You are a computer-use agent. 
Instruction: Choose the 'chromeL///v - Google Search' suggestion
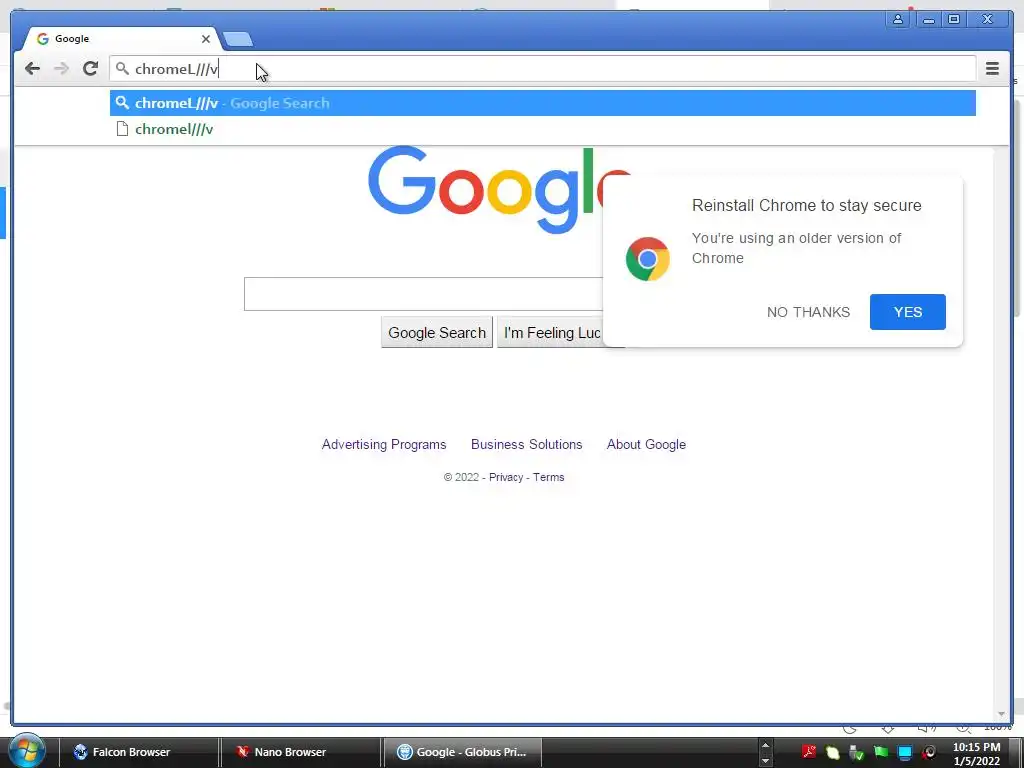(x=543, y=103)
